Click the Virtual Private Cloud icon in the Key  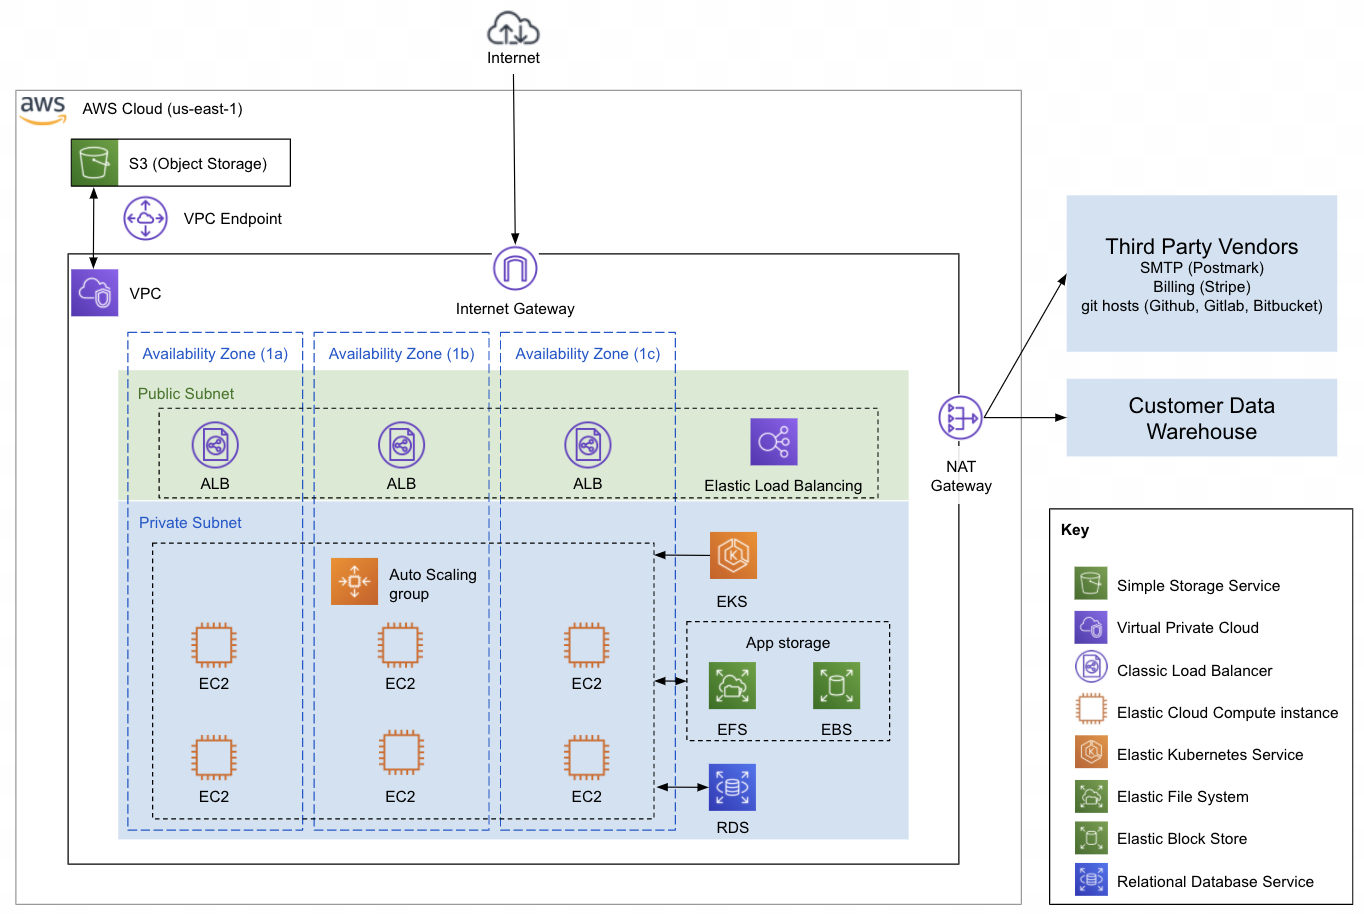coord(1091,627)
